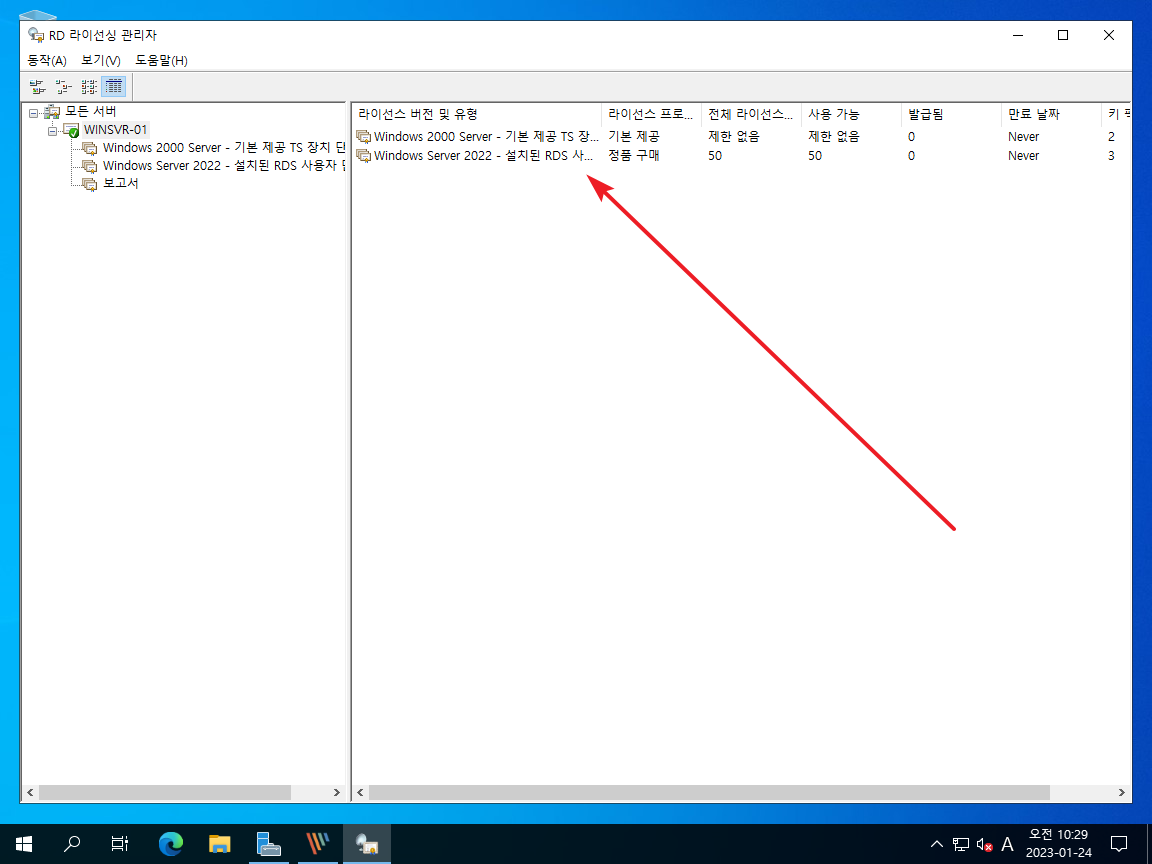Click the RD 라이선싱 관리자 title bar icon
Image resolution: width=1152 pixels, height=864 pixels.
click(35, 35)
